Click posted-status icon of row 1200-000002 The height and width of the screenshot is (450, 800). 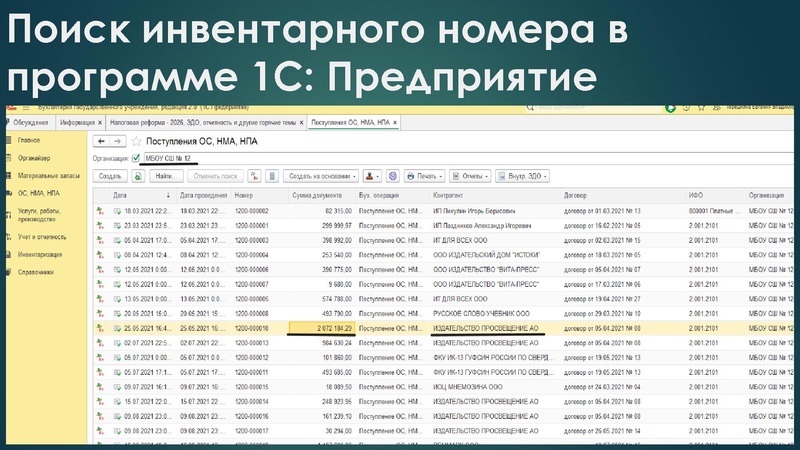pos(100,211)
